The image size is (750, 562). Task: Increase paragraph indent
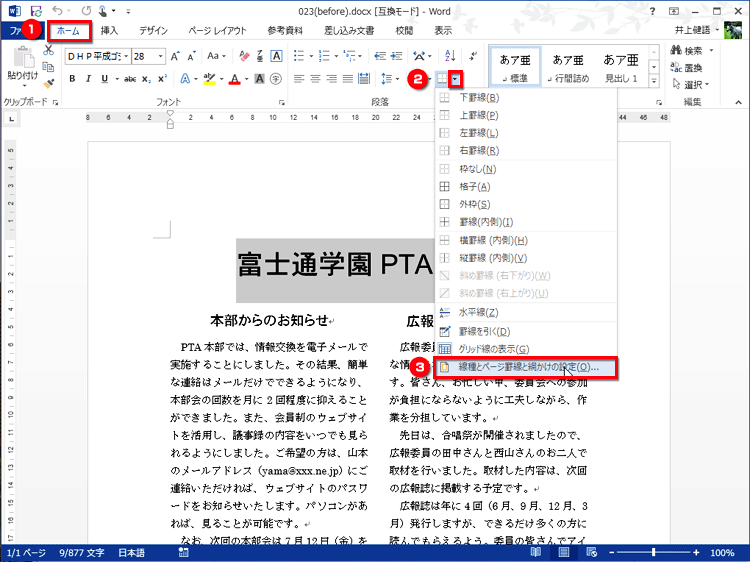point(397,56)
